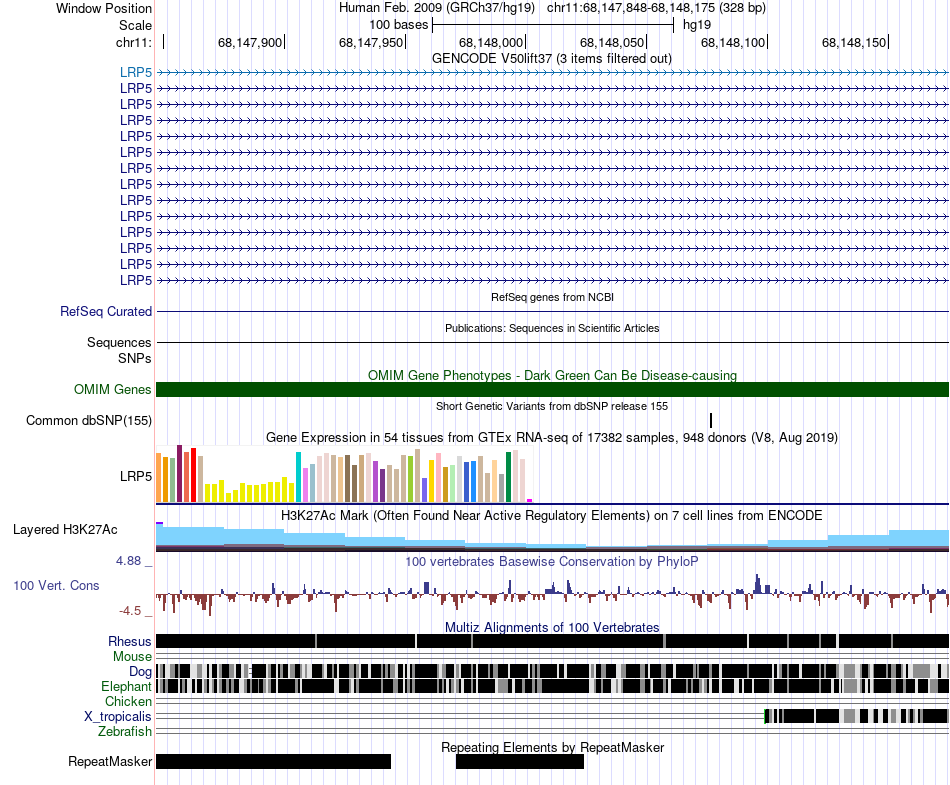The height and width of the screenshot is (785, 950).
Task: Click the Zebrafish alignment label
Action: 125,731
